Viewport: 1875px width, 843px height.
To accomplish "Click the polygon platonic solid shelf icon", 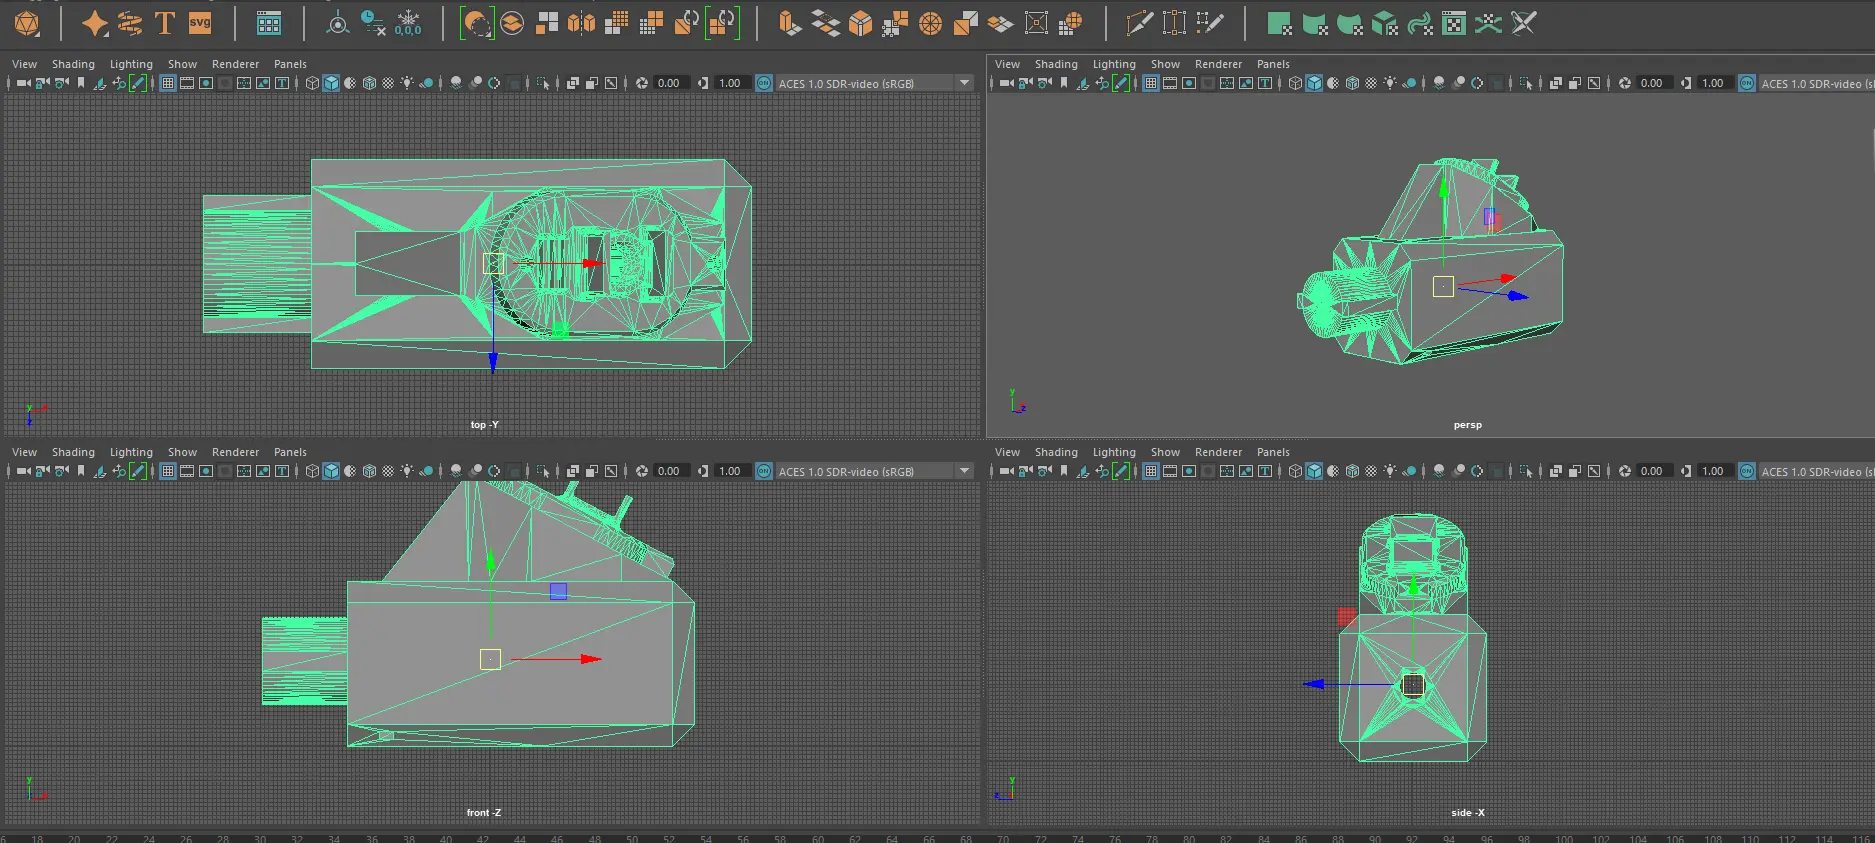I will pos(27,23).
